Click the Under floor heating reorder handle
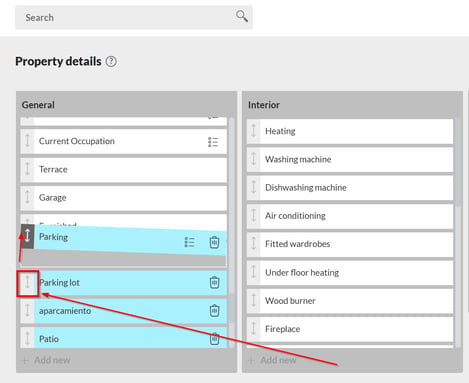Image resolution: width=469 pixels, height=383 pixels. (254, 273)
